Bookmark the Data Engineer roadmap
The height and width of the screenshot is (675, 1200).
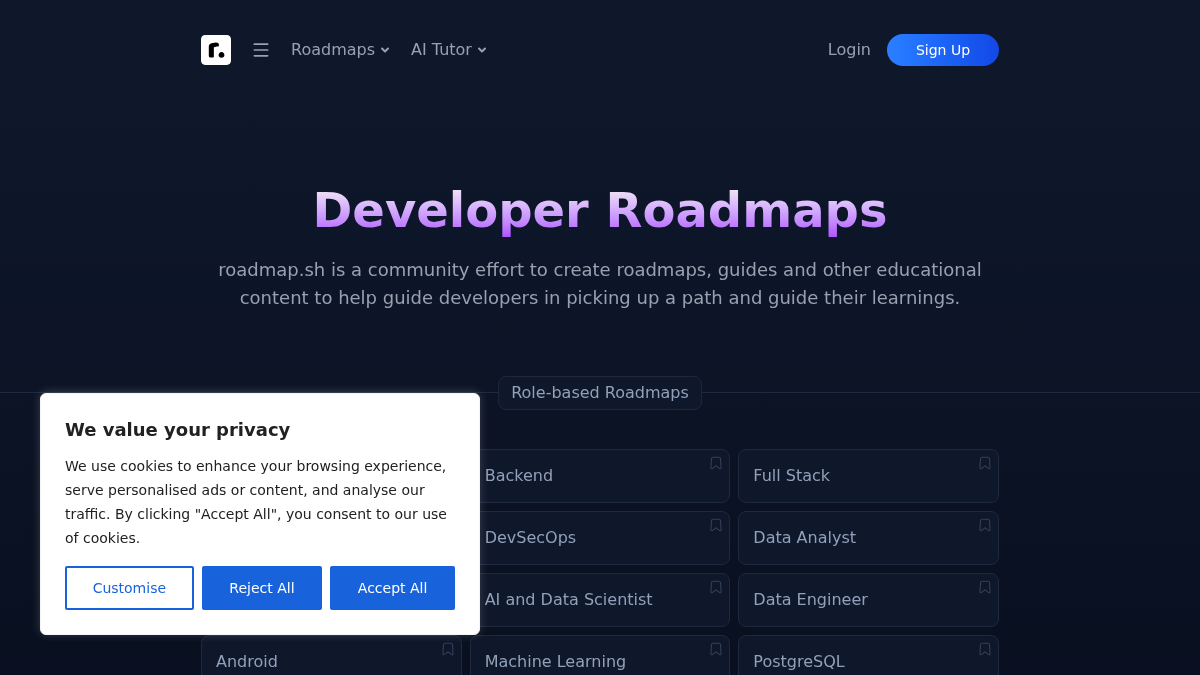985,587
